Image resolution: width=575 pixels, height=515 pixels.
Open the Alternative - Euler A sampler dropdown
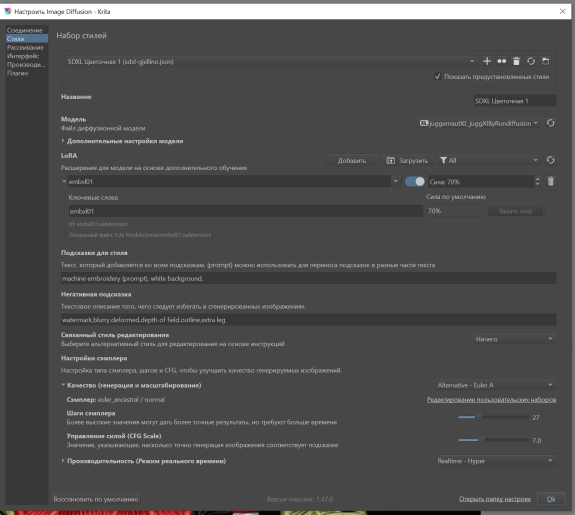pyautogui.click(x=495, y=385)
